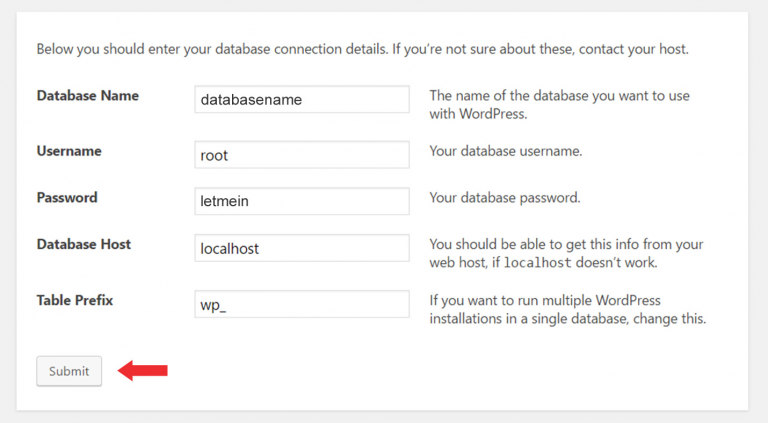The image size is (768, 423).
Task: Click the monospace localhost word in description
Action: pos(540,264)
